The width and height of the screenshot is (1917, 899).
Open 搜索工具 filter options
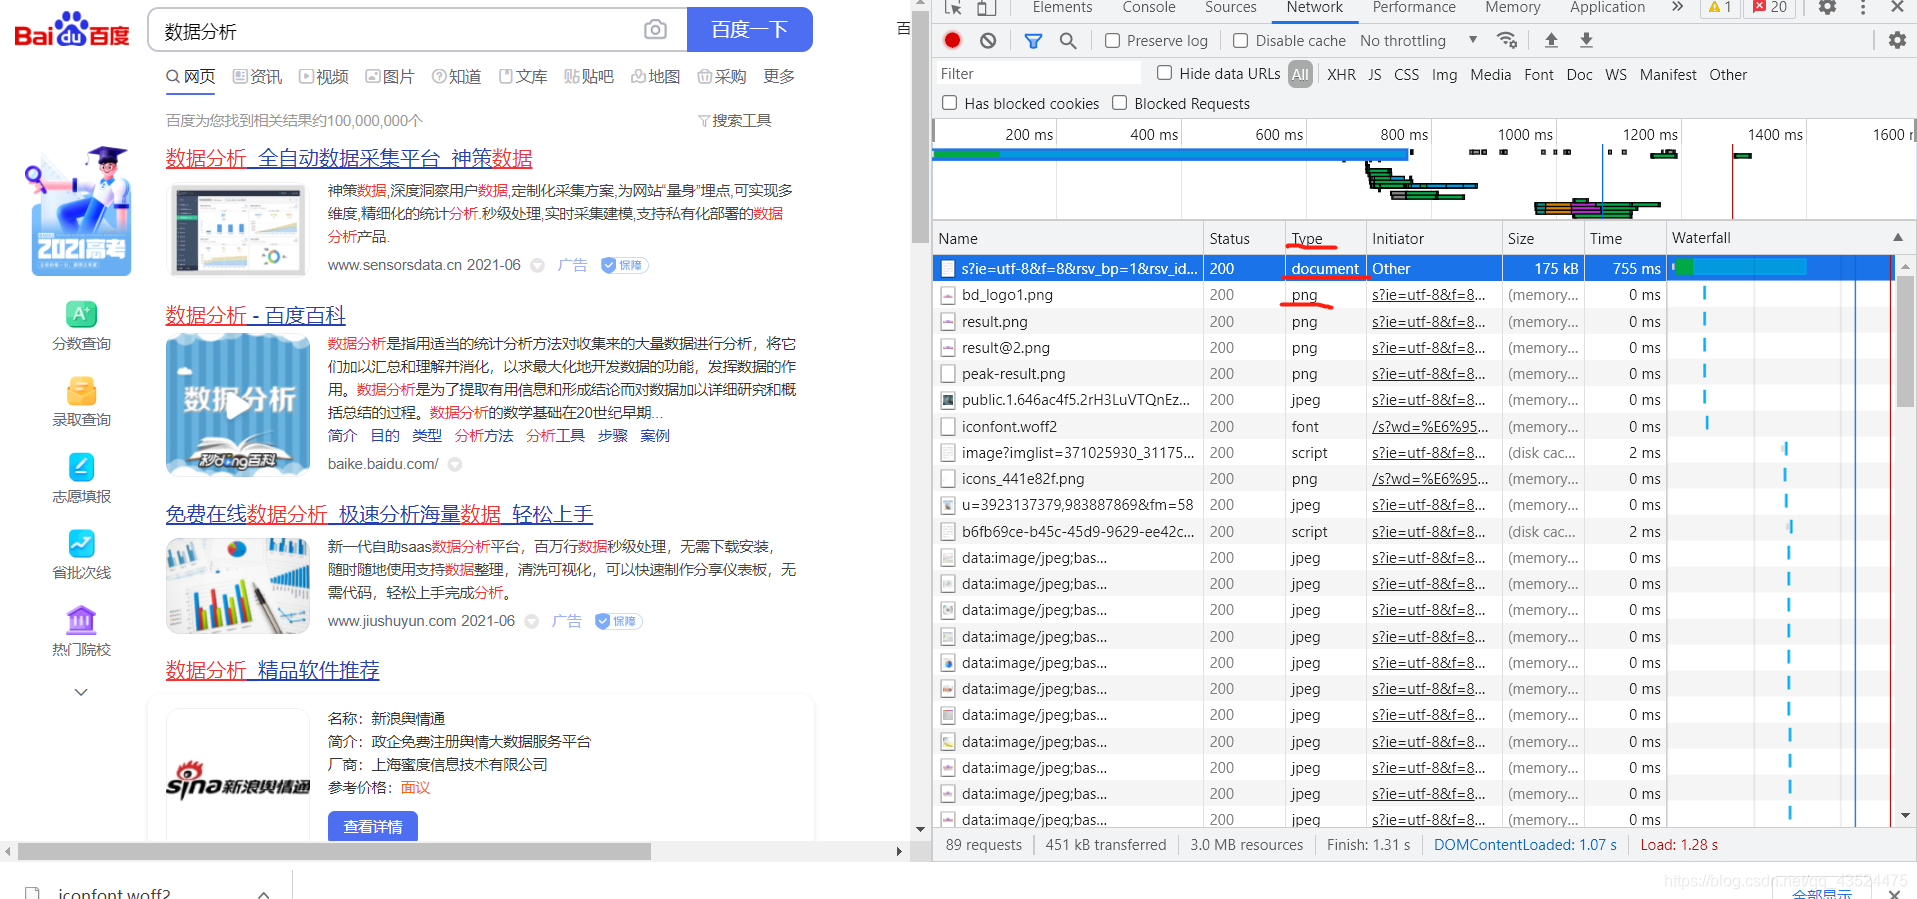[x=735, y=120]
